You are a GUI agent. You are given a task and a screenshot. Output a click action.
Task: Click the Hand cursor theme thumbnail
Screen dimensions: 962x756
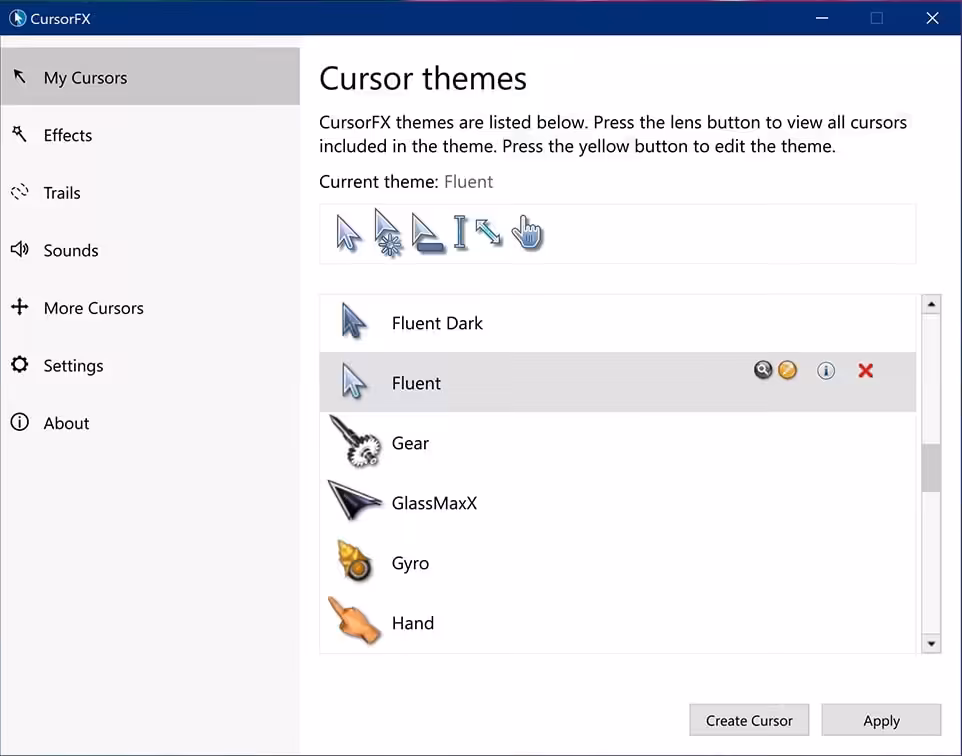(355, 622)
